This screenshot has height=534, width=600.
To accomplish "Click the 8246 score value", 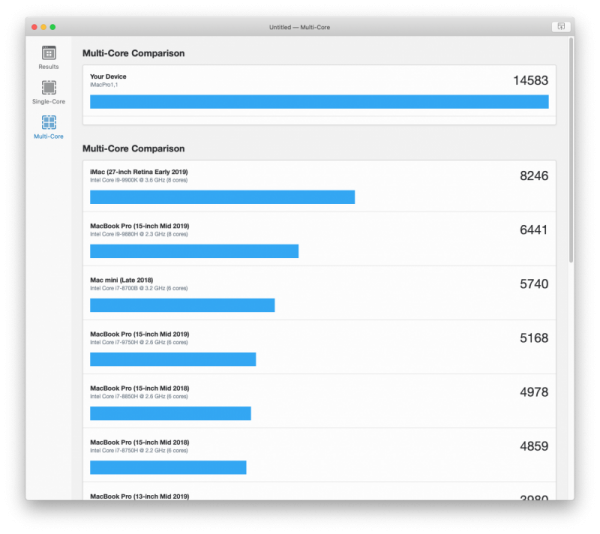I will click(x=534, y=176).
